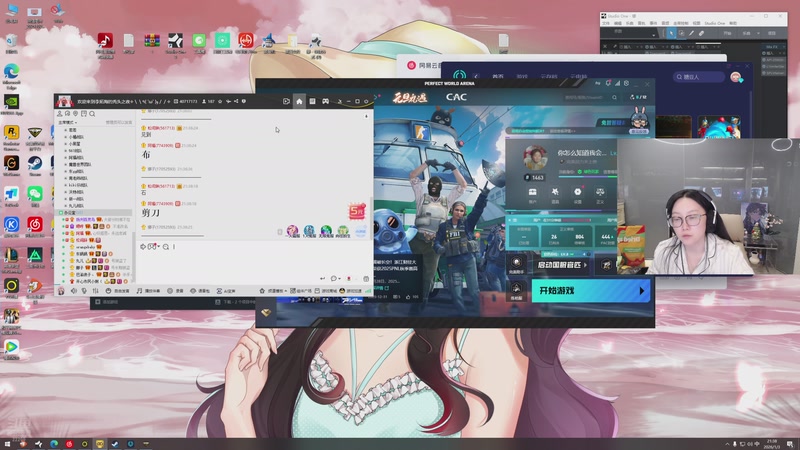Select the 元旦 event tab logo in Arena header

coord(410,97)
